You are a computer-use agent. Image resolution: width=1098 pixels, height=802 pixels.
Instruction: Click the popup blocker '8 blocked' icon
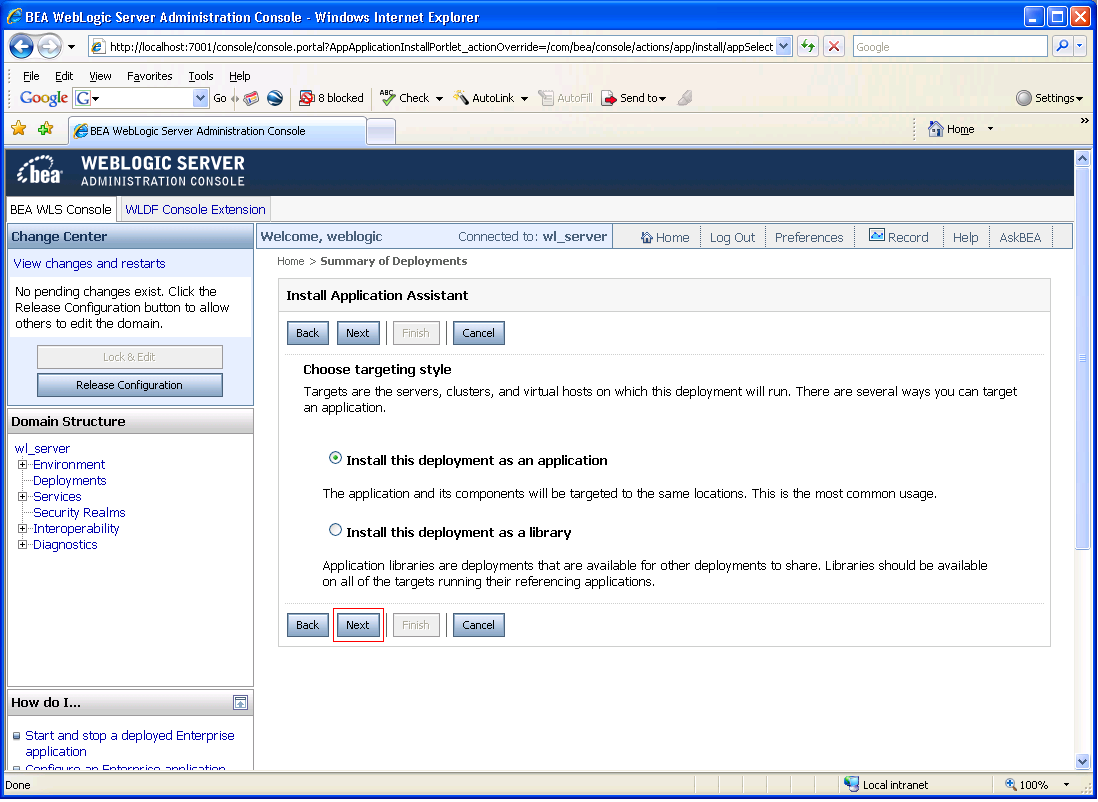point(306,98)
